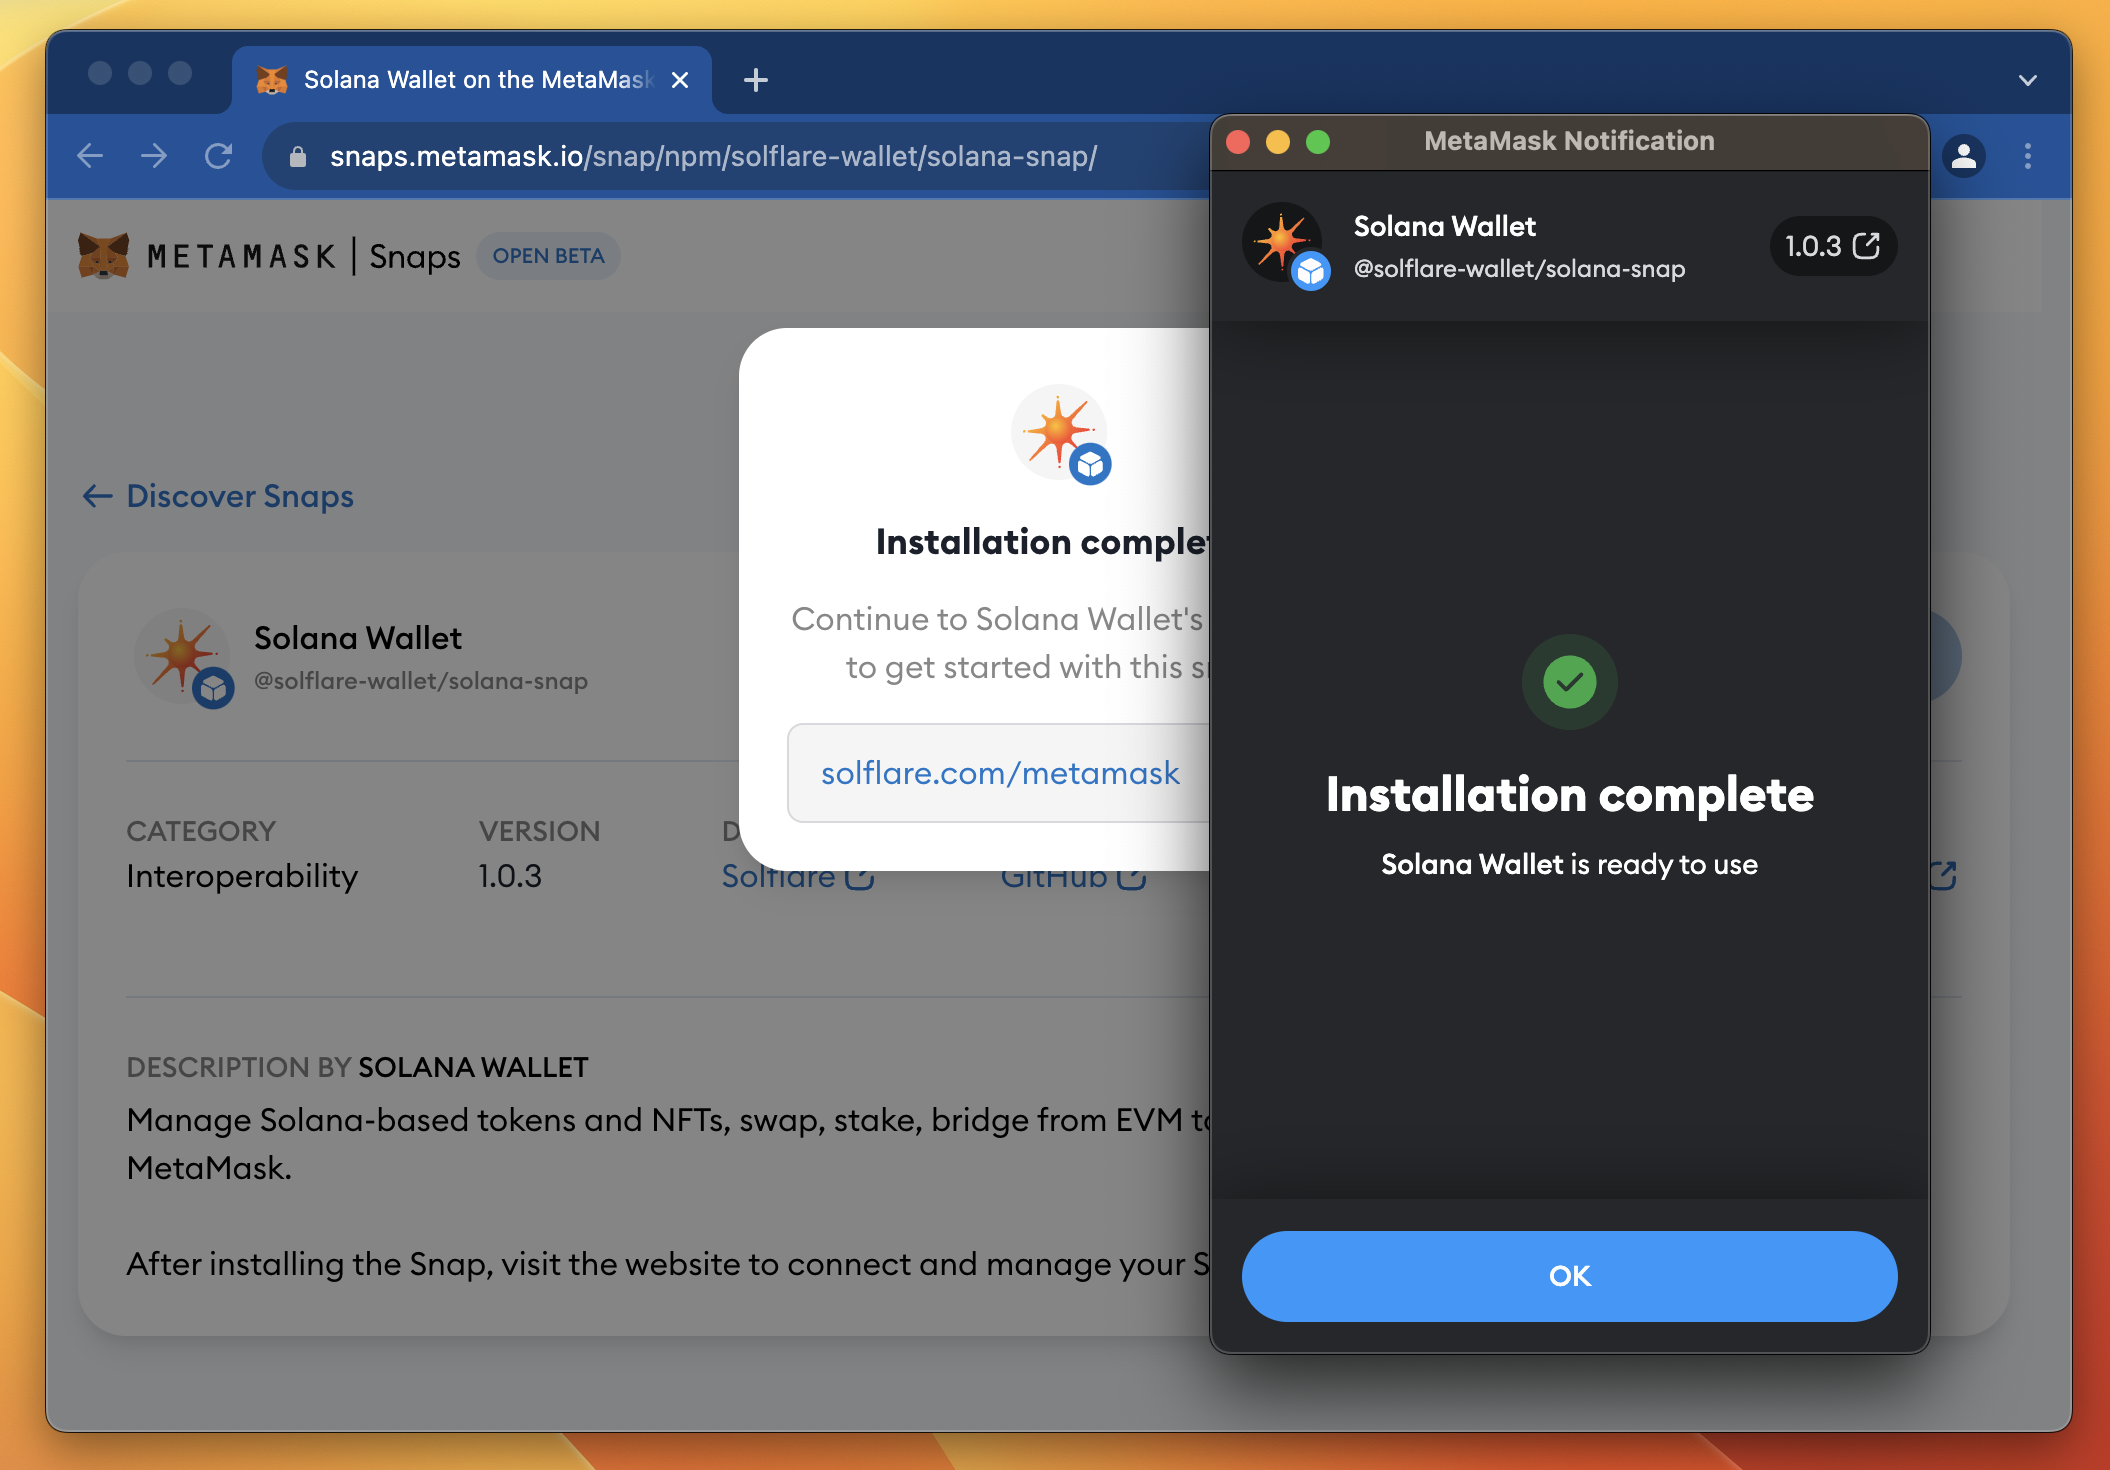Click the Solana Wallet snap icon on page
Image resolution: width=2110 pixels, height=1470 pixels.
(x=184, y=657)
